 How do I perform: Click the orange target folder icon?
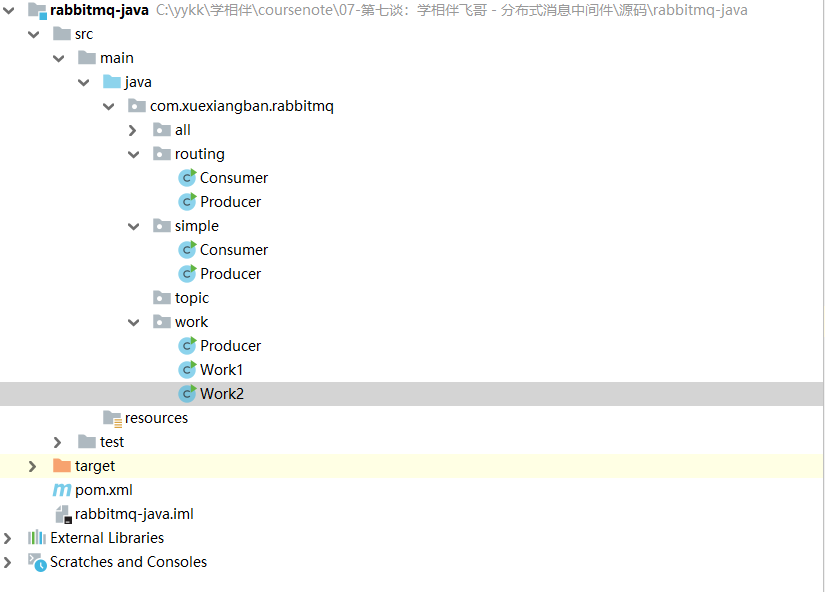[x=62, y=466]
